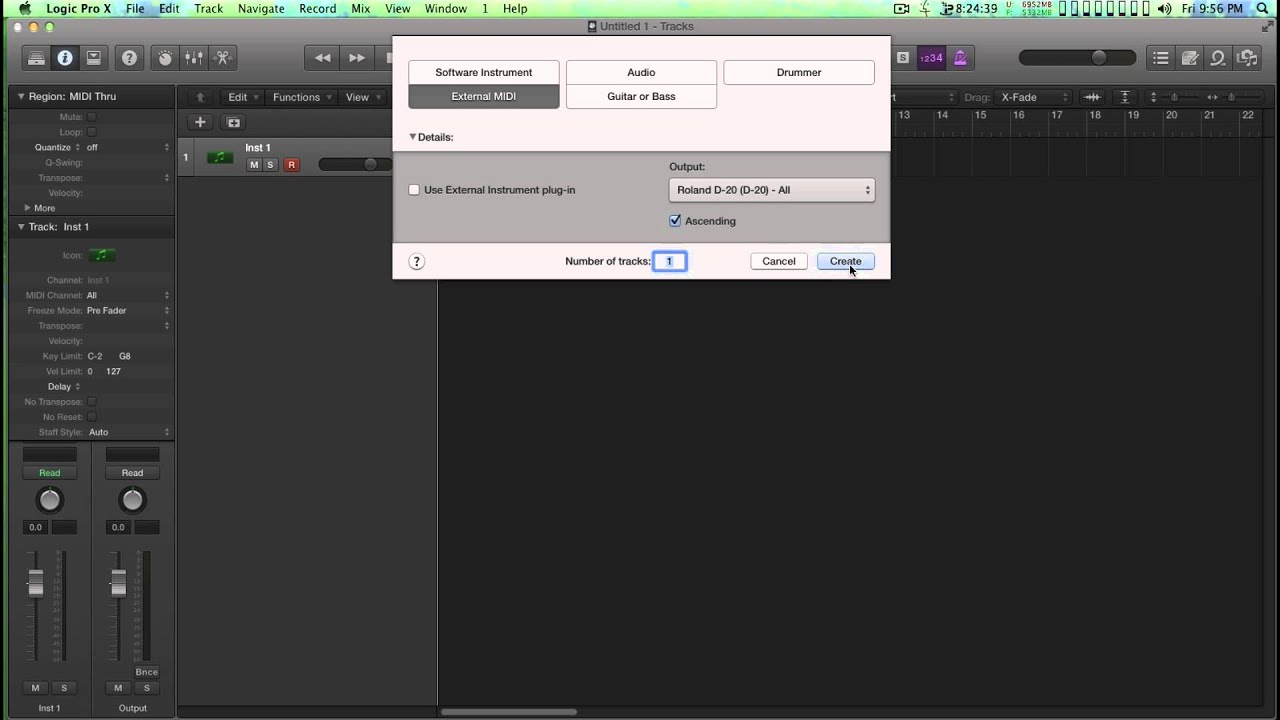Click the vertical auto zoom icon
Image resolution: width=1280 pixels, height=720 pixels.
pos(1125,97)
